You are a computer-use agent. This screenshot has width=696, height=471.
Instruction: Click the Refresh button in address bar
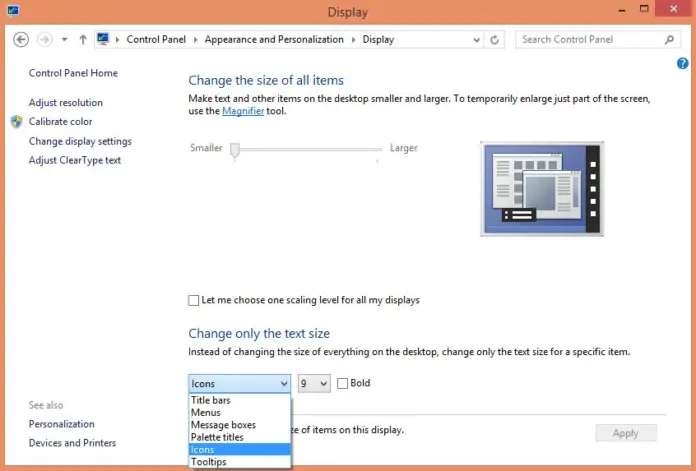coord(495,40)
